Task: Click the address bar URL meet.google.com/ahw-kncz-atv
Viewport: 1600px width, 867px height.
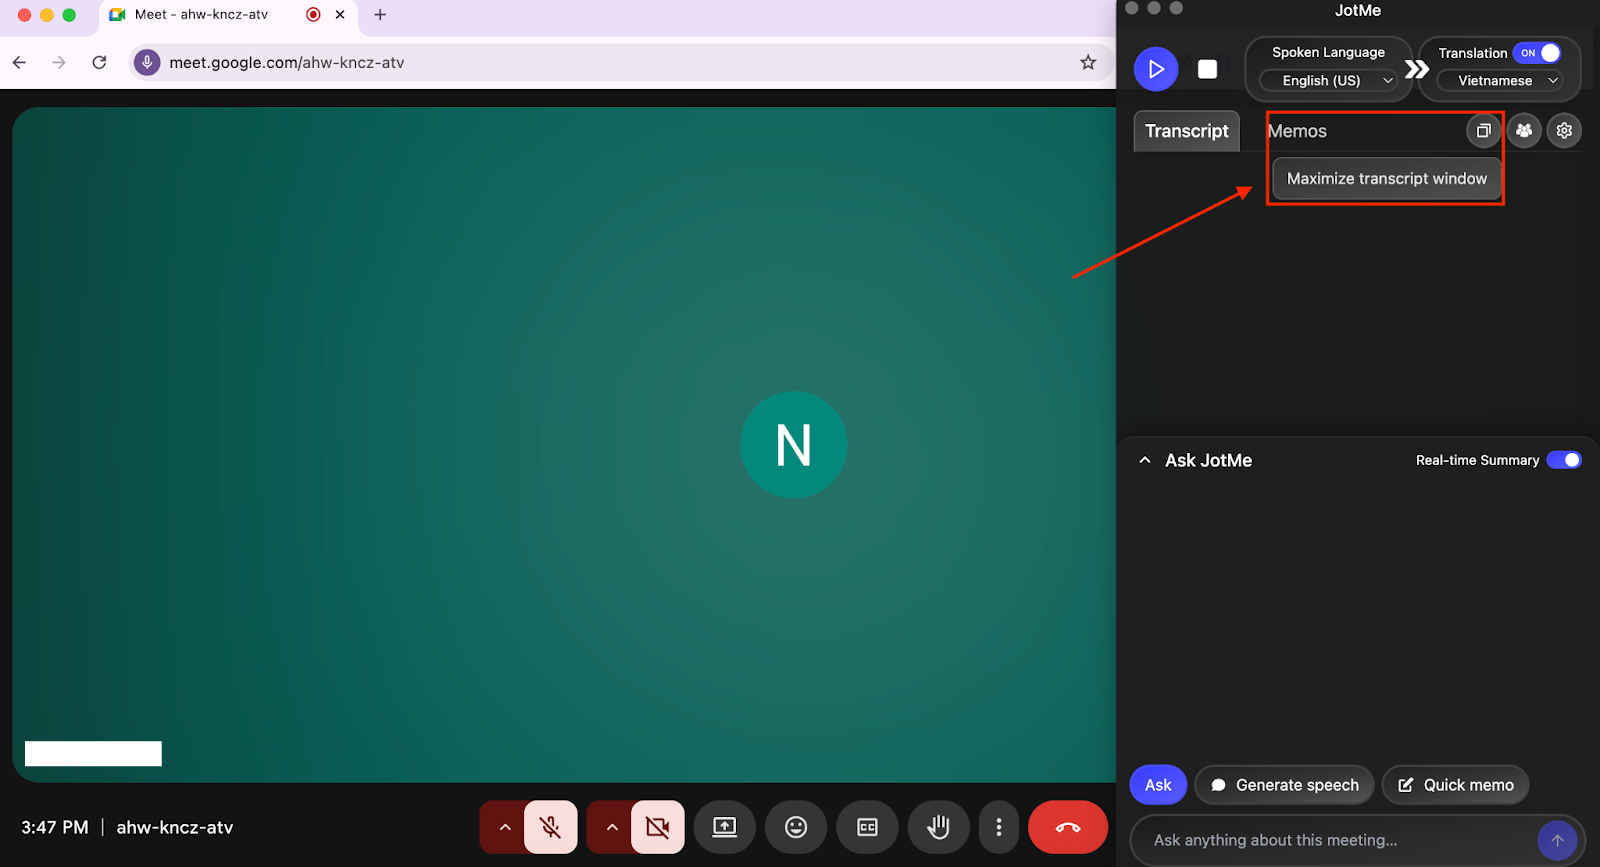Action: coord(287,62)
